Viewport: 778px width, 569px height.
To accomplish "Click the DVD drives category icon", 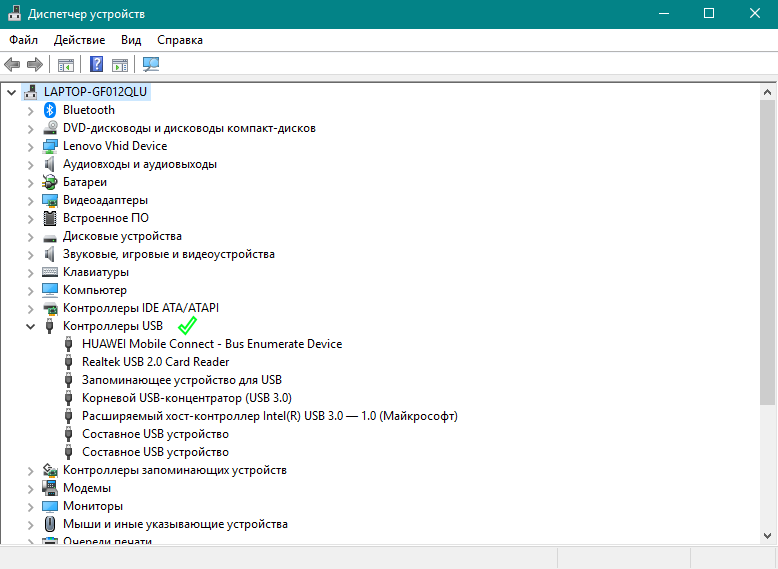I will point(50,128).
